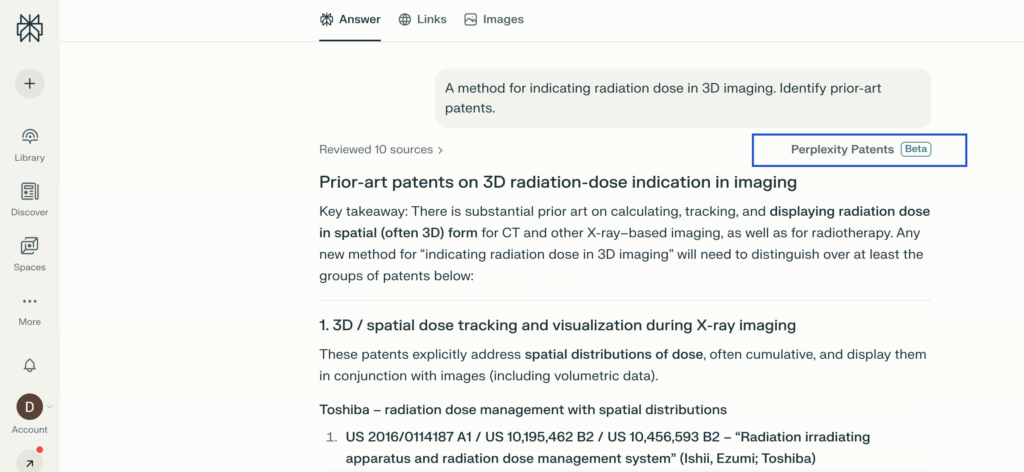
Task: Click the radiation dose query bubble
Action: point(682,98)
